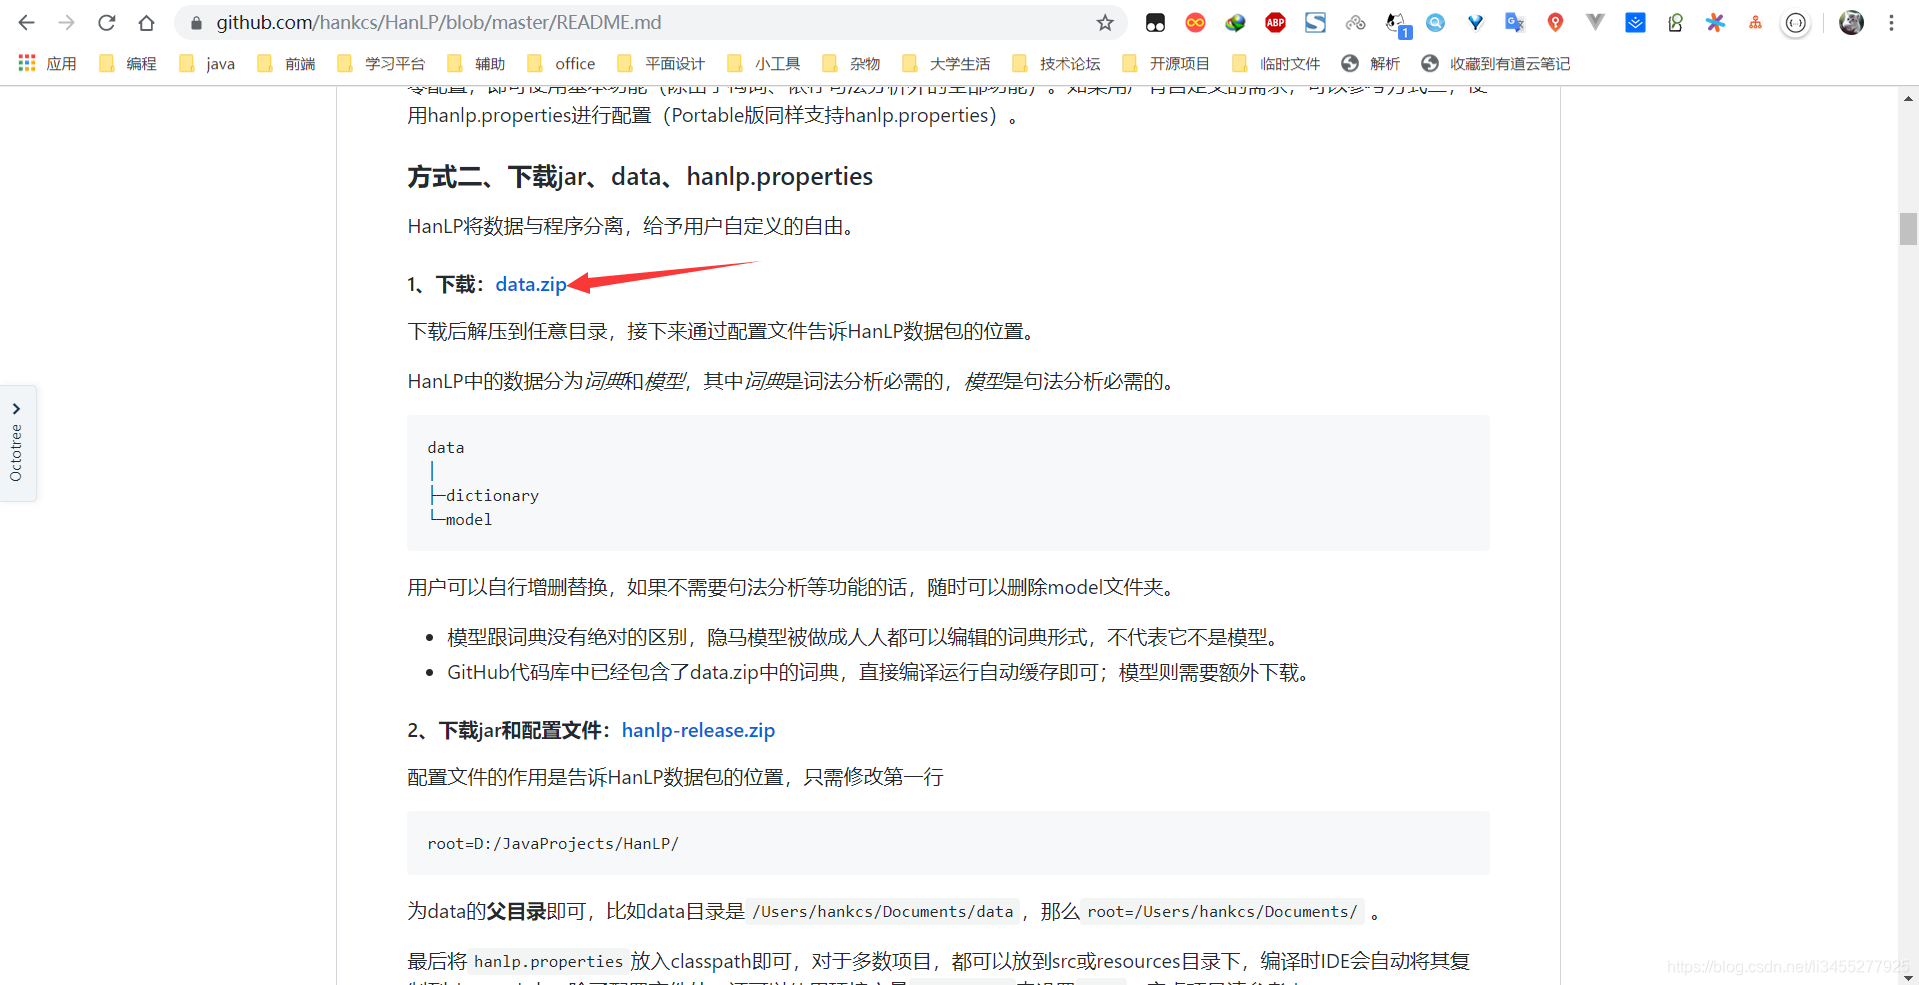This screenshot has height=985, width=1919.
Task: Open the browser home page
Action: [147, 22]
